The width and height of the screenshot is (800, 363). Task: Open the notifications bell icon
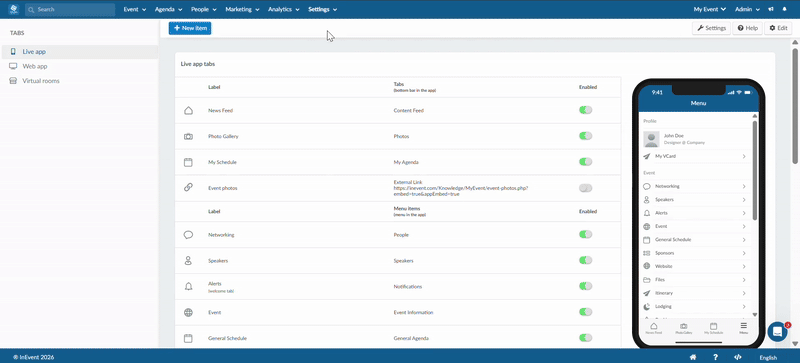(x=785, y=9)
